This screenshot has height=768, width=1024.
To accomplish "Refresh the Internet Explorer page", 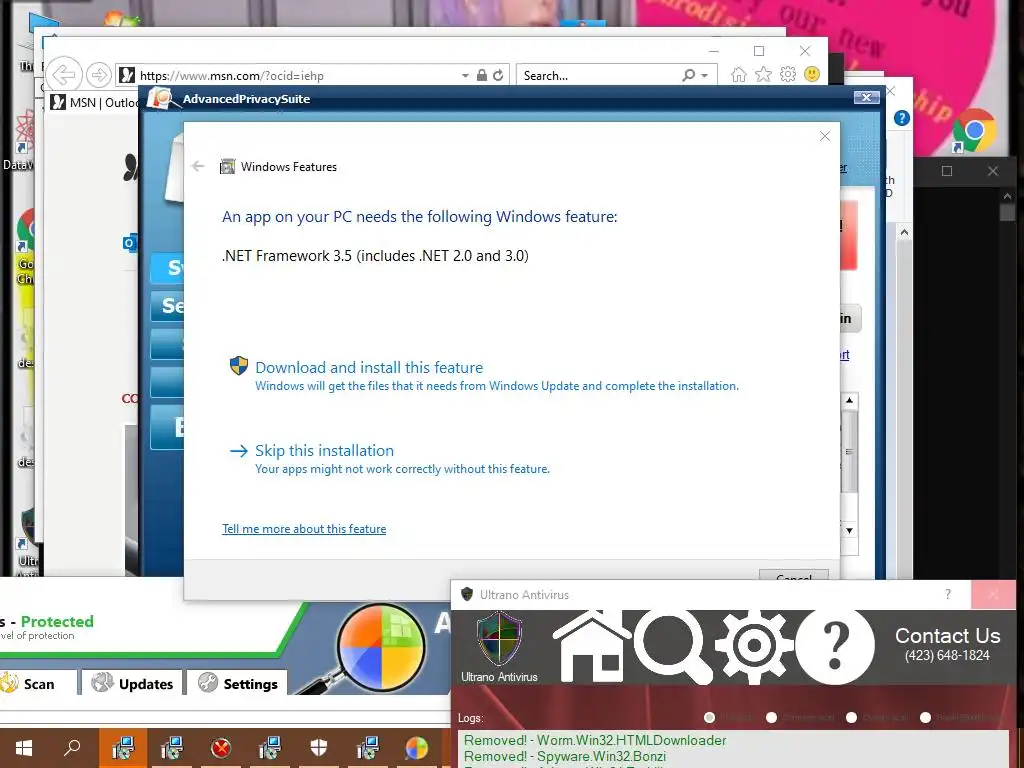I will click(x=498, y=75).
